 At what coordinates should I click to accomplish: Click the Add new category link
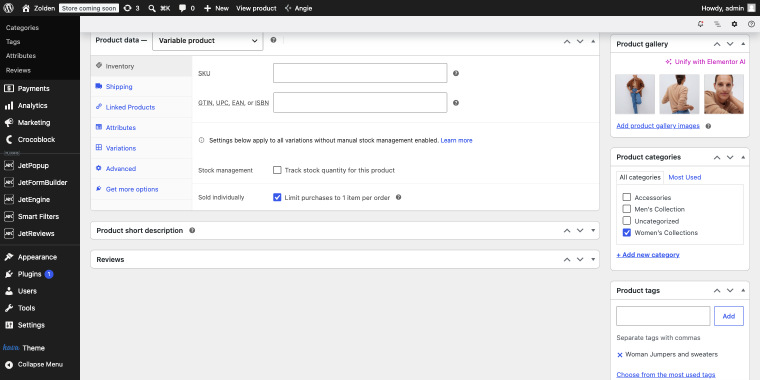click(x=648, y=254)
